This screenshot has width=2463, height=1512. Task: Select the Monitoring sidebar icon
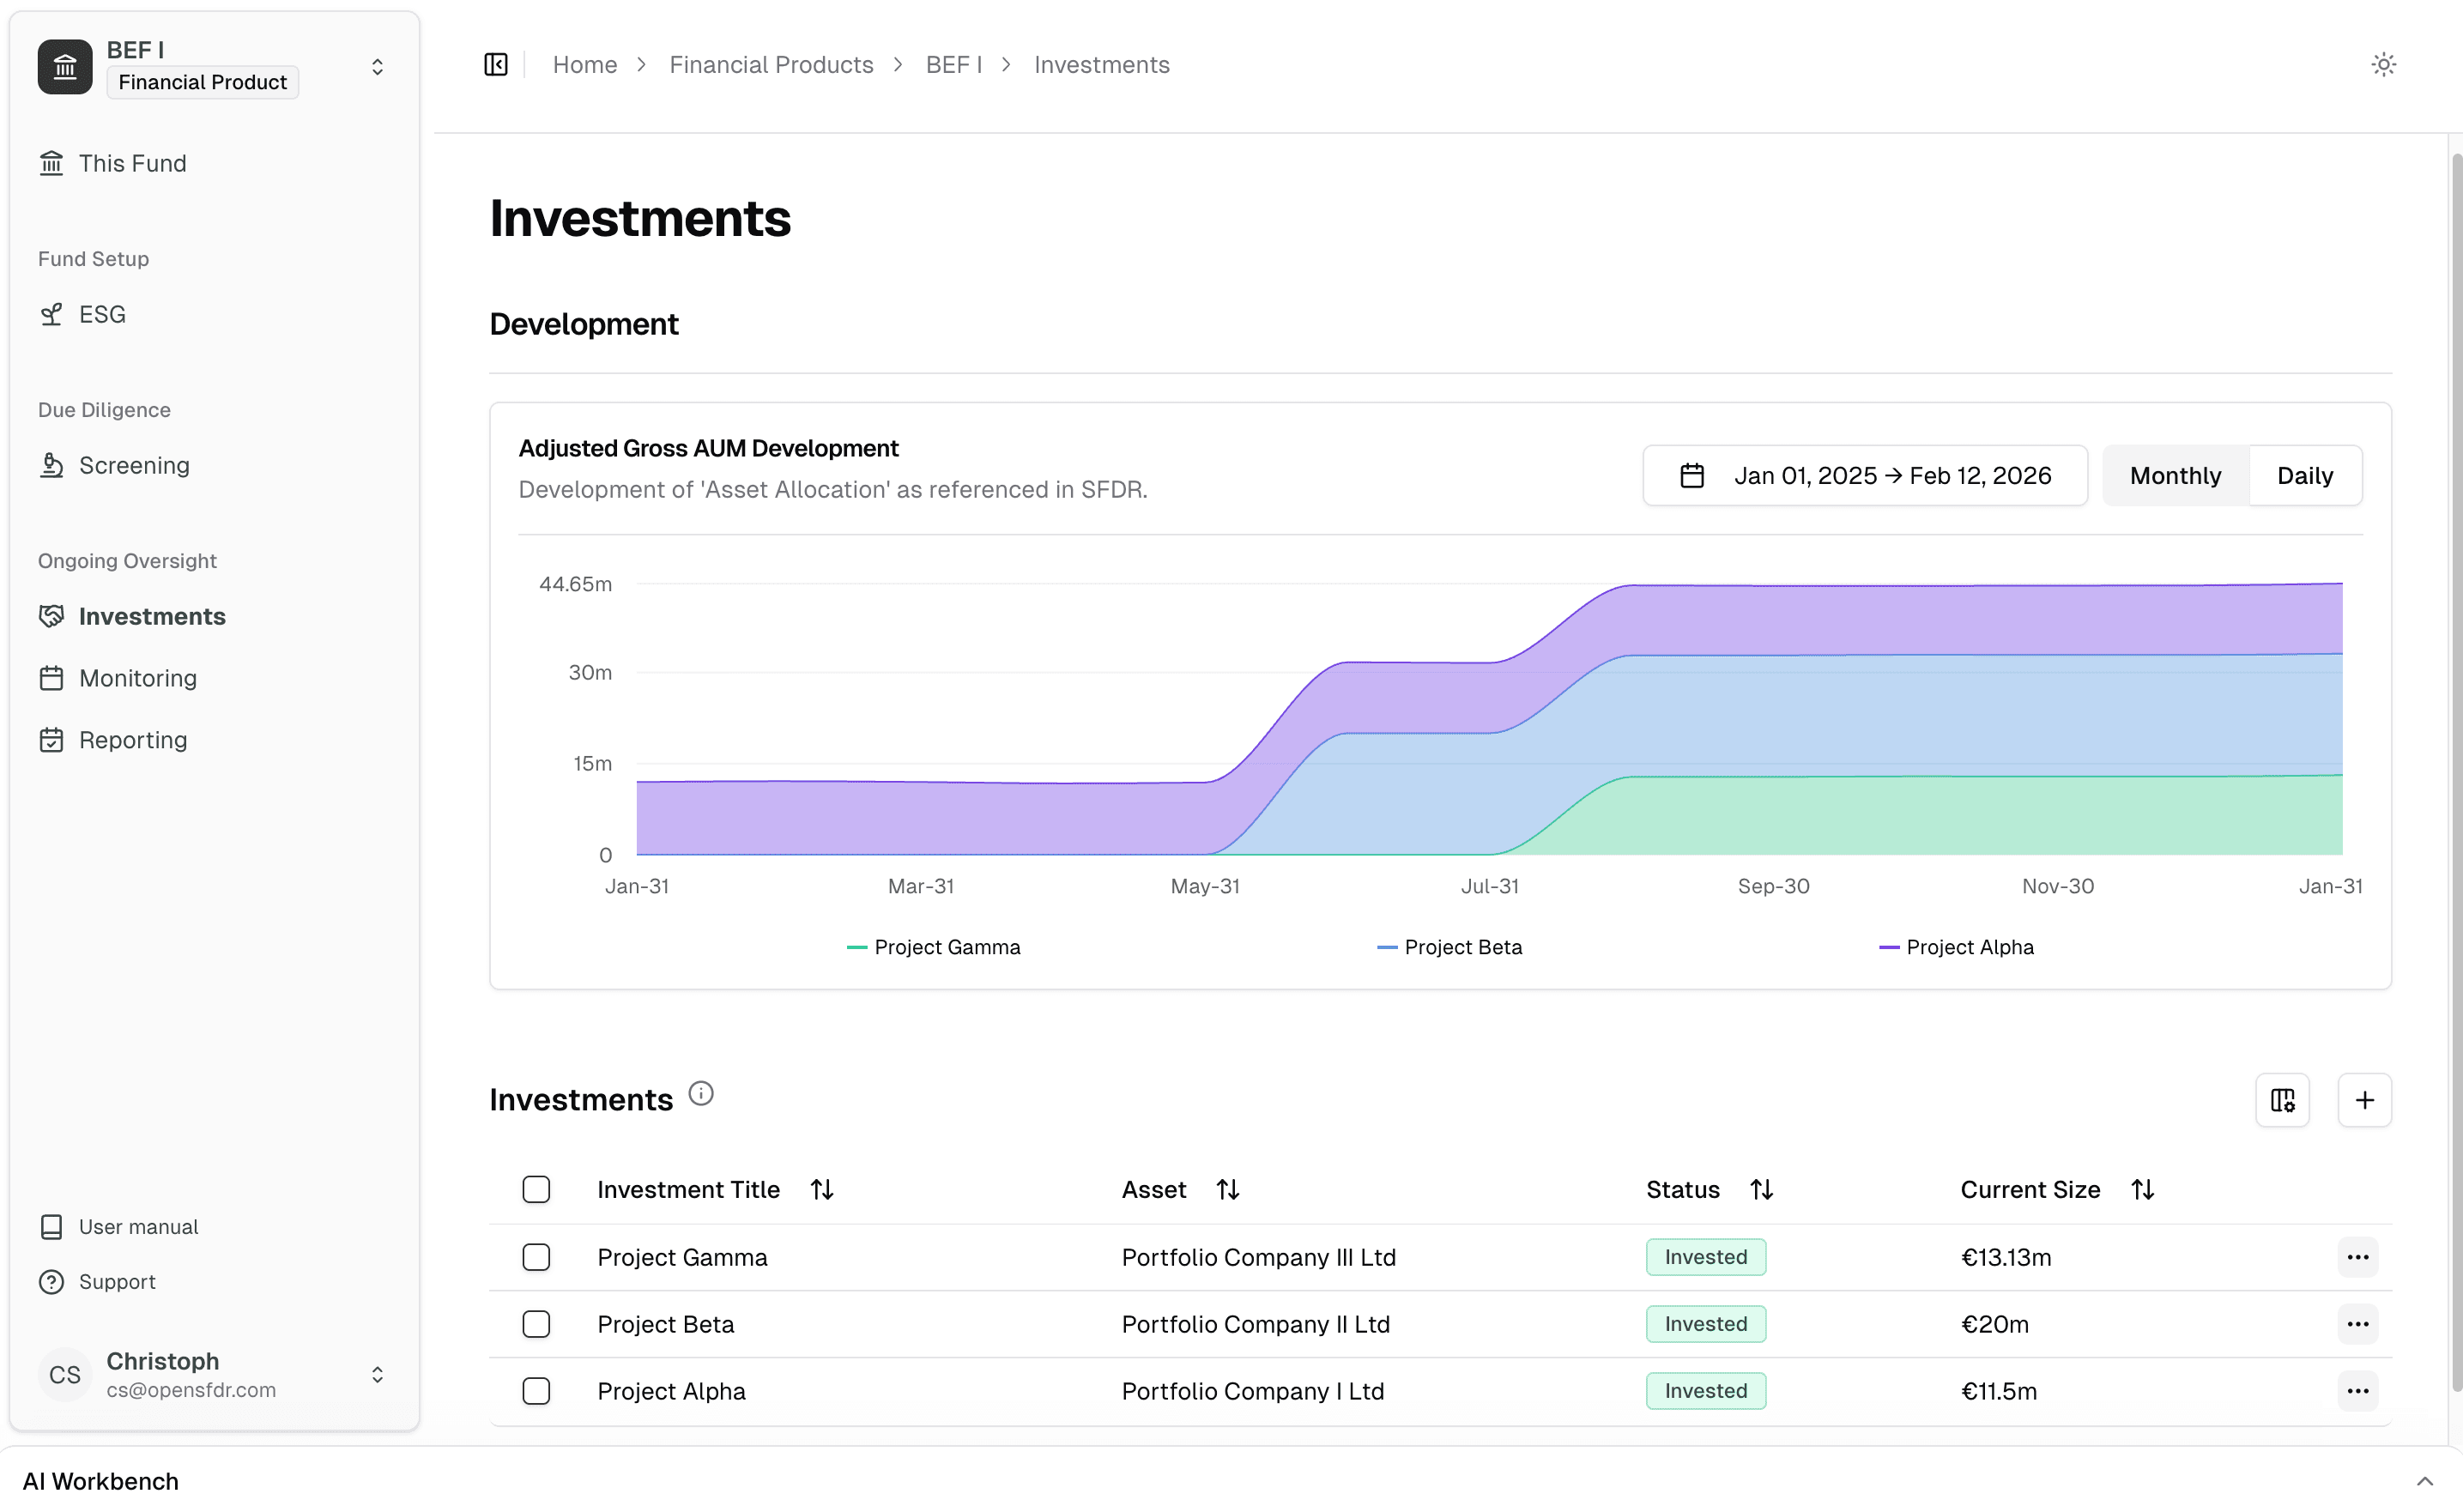[51, 677]
